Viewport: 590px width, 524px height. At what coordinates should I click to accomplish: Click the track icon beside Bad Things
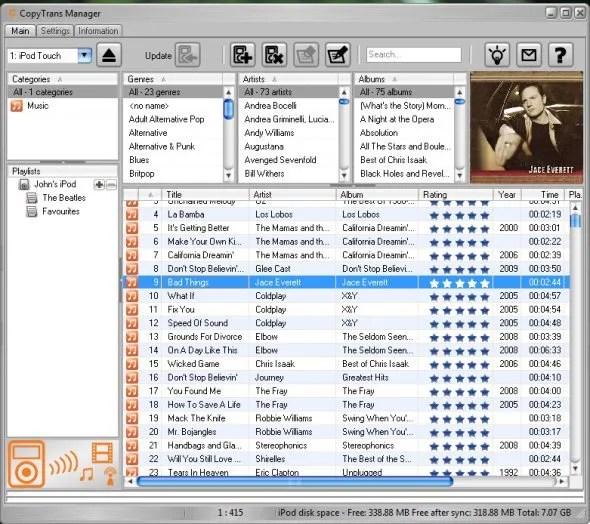click(x=132, y=282)
